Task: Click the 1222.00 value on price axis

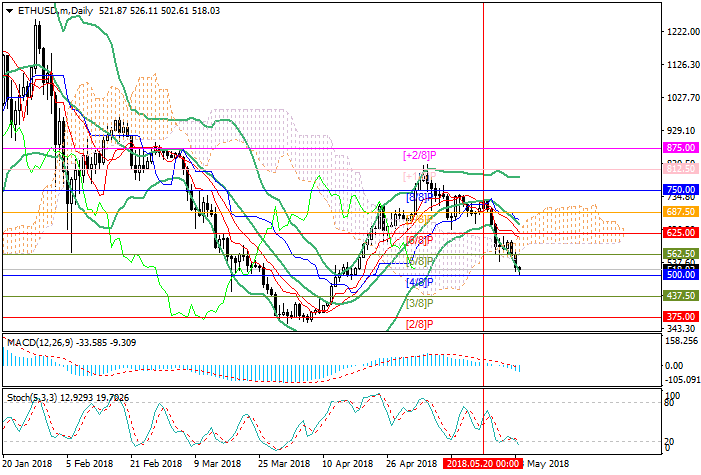Action: point(678,32)
